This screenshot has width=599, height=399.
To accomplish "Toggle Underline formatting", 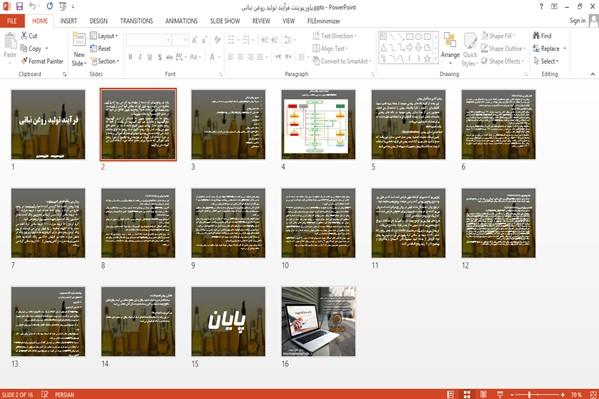I will [150, 57].
